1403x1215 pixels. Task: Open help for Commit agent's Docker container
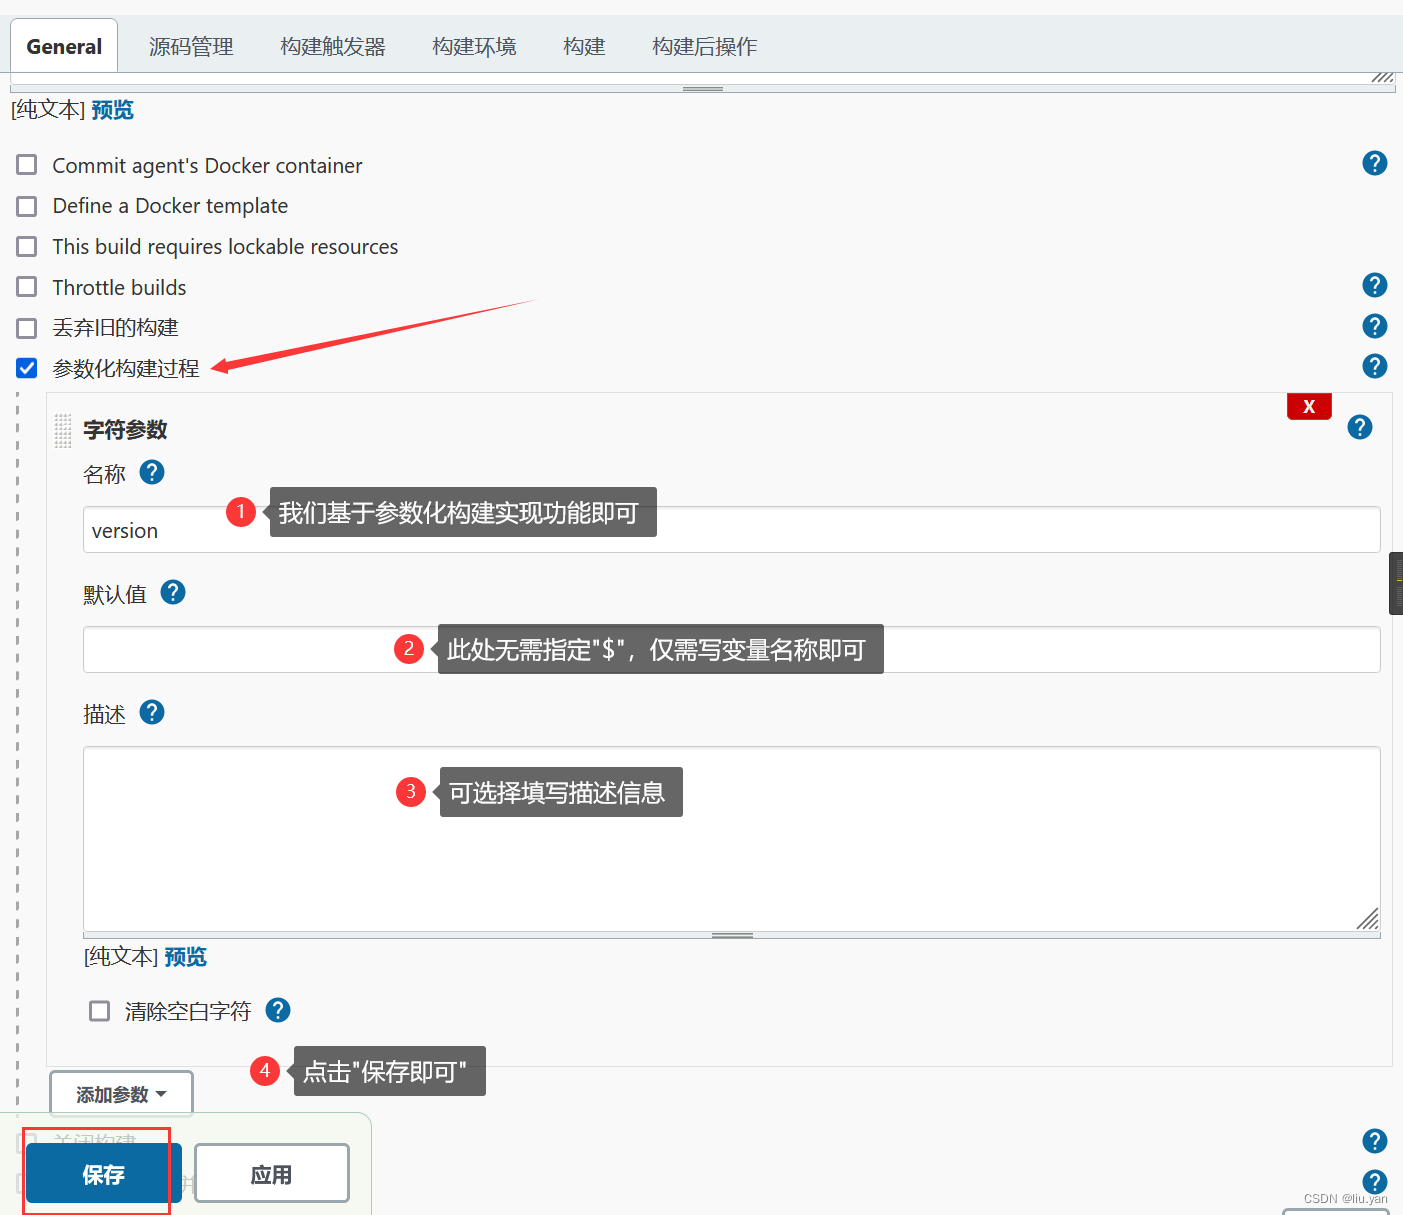point(1375,163)
